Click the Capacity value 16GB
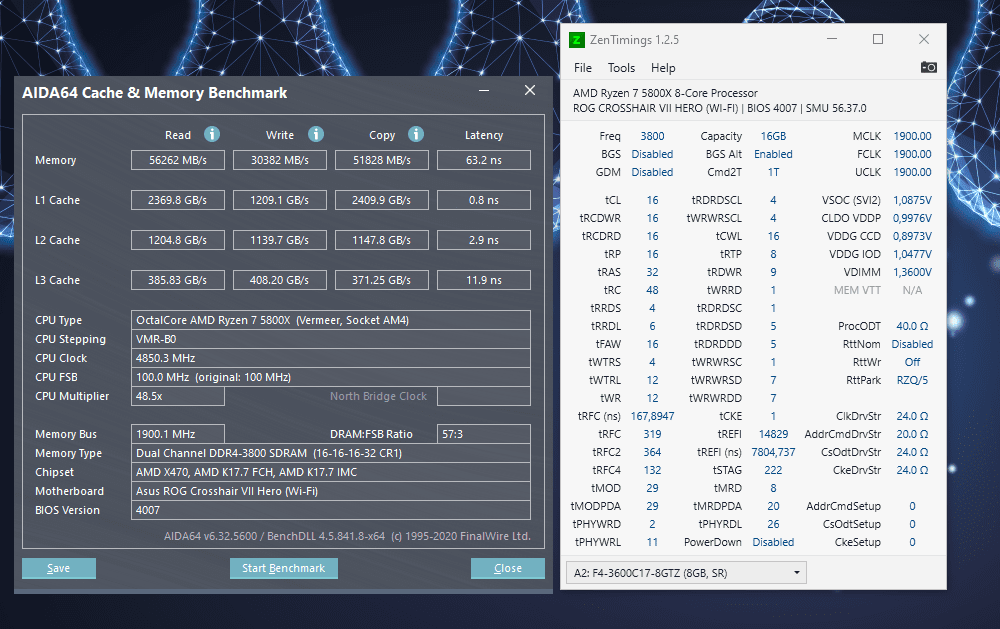The width and height of the screenshot is (1000, 629). (773, 136)
